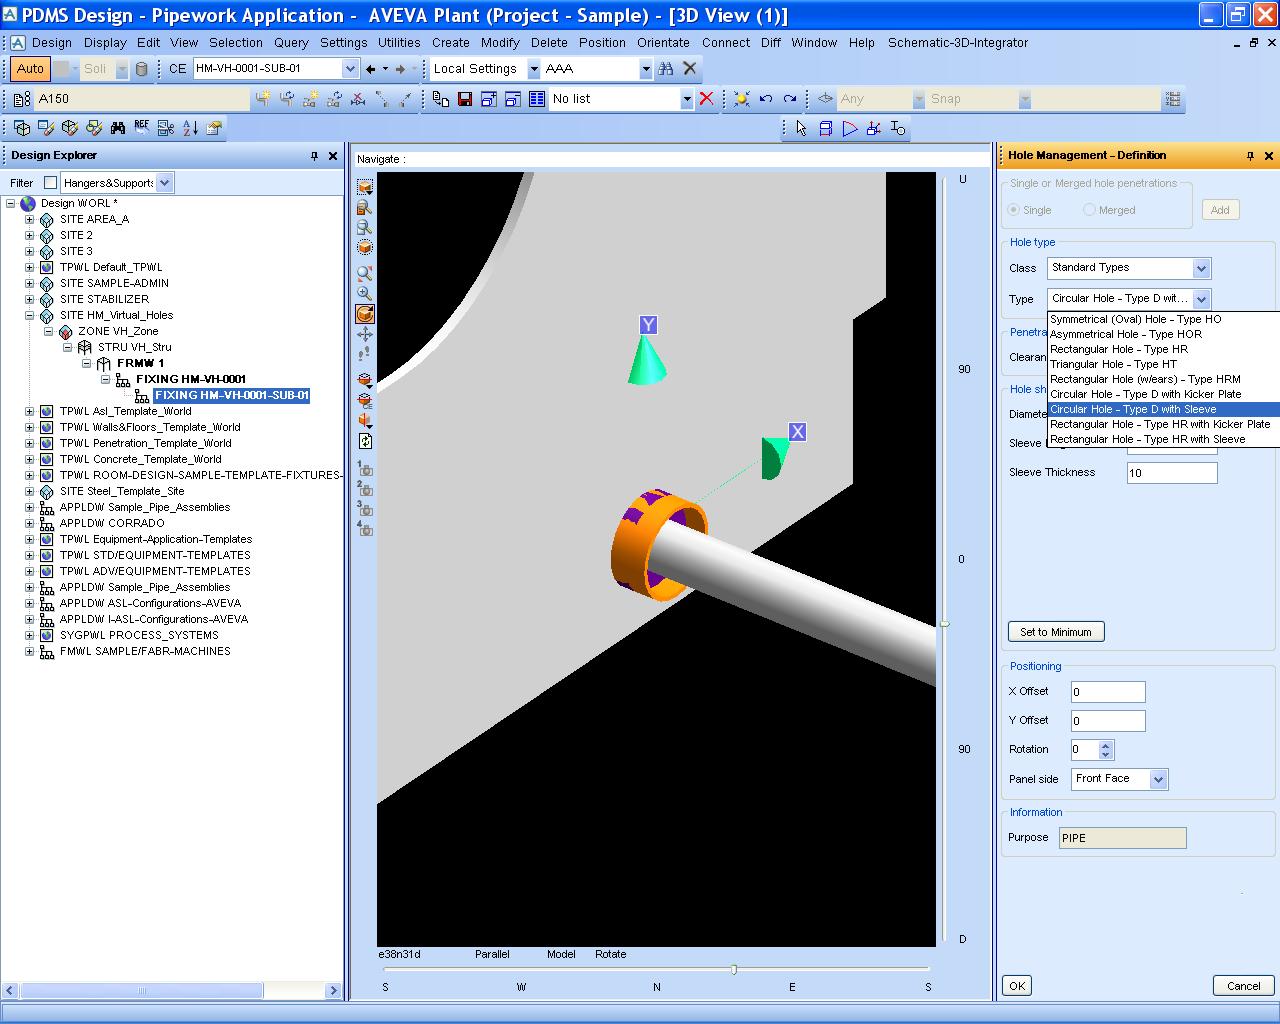Select FIXING HM-VH-0001 tree item
The image size is (1280, 1024).
pos(191,379)
